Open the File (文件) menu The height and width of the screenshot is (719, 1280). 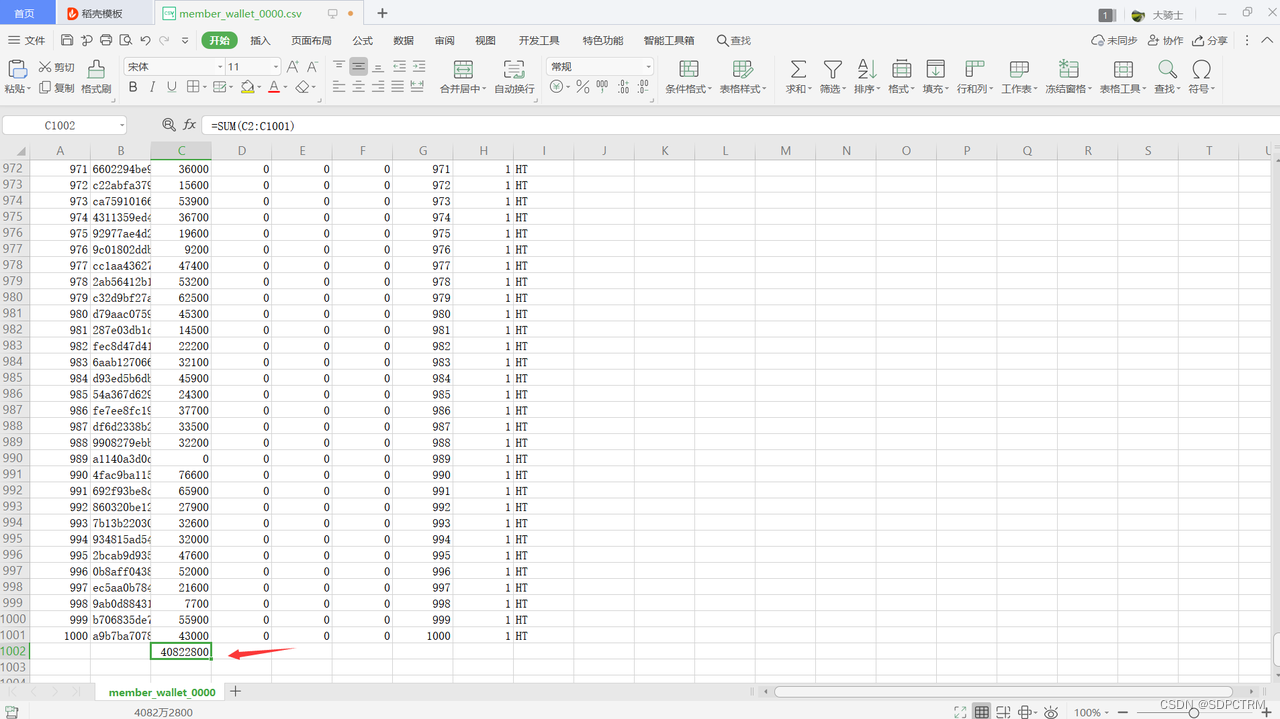[x=27, y=40]
